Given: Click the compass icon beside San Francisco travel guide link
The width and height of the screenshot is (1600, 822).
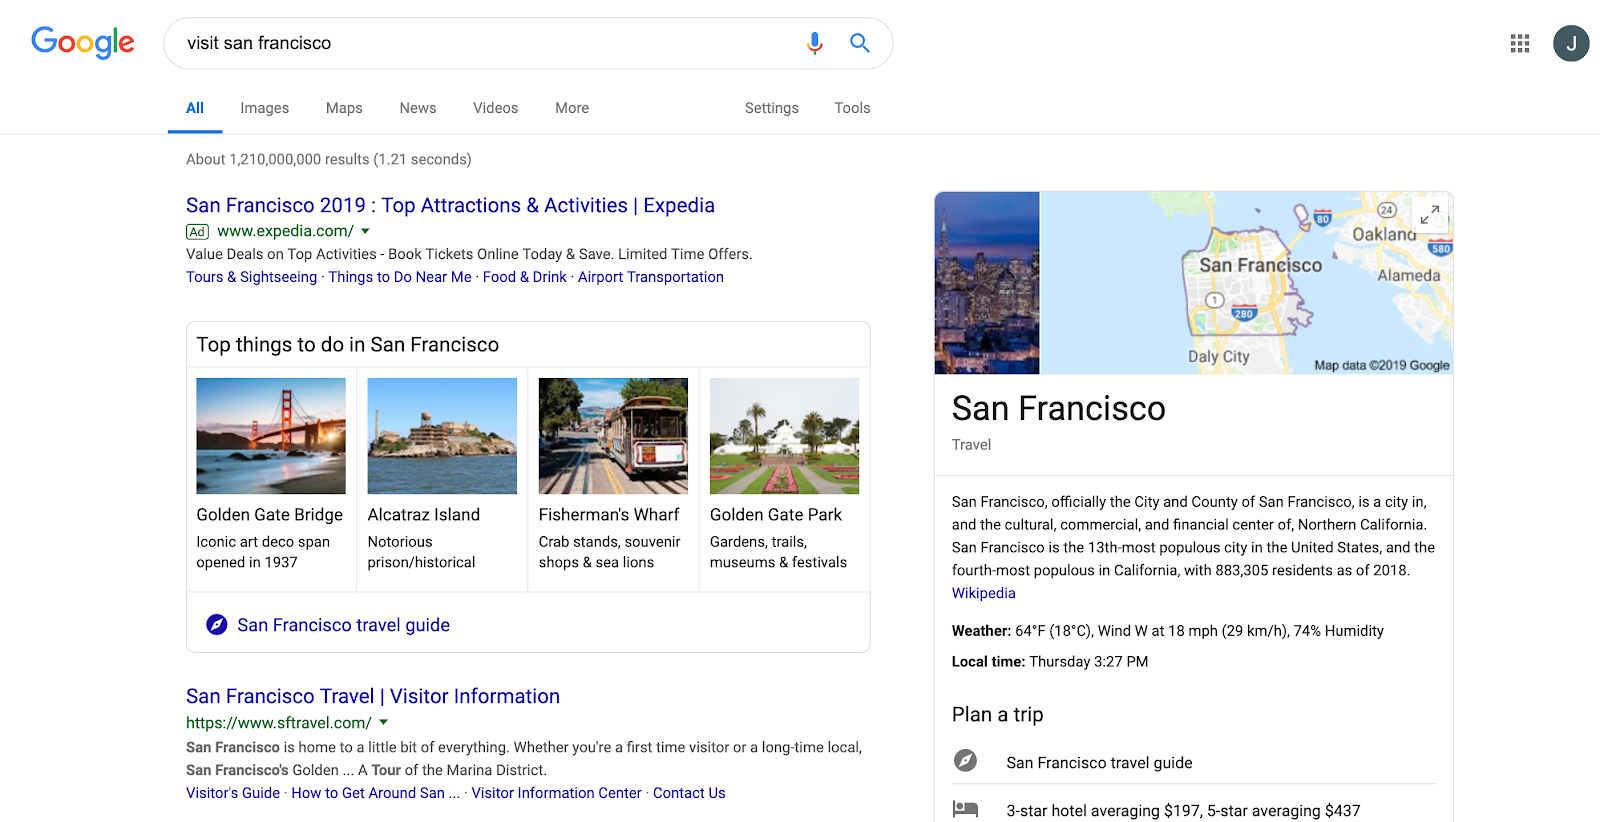Looking at the screenshot, I should 217,625.
